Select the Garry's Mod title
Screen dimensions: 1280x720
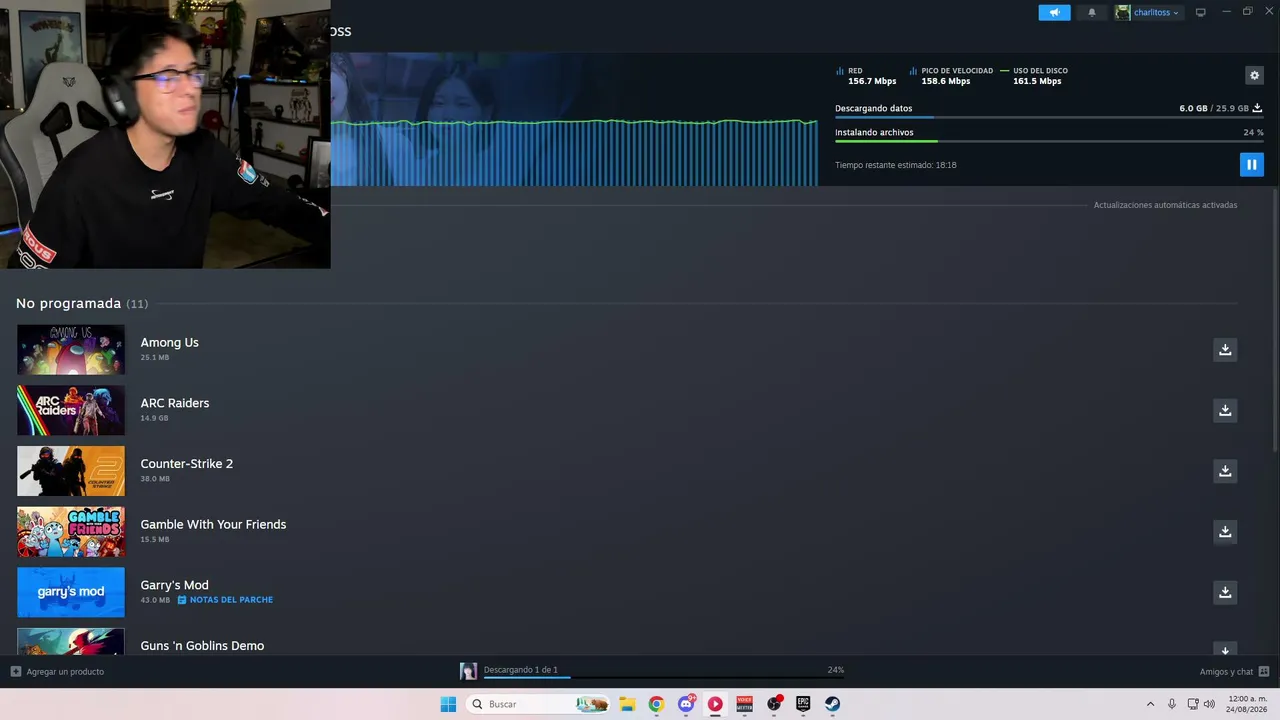[x=175, y=585]
